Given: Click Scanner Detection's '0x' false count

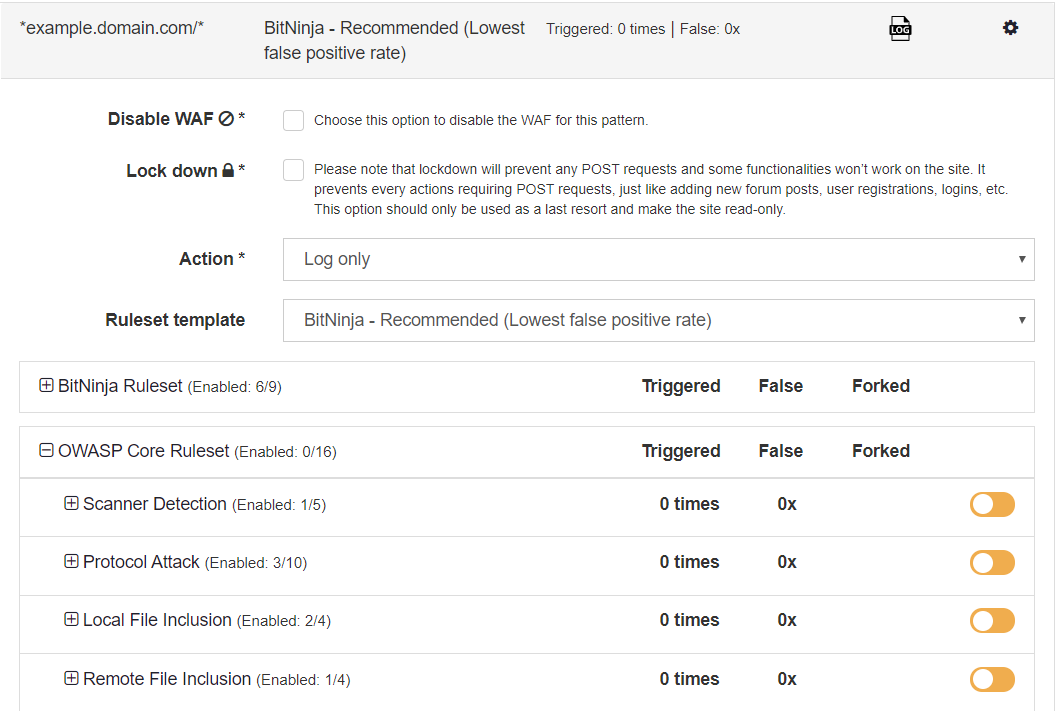Looking at the screenshot, I should coord(787,504).
